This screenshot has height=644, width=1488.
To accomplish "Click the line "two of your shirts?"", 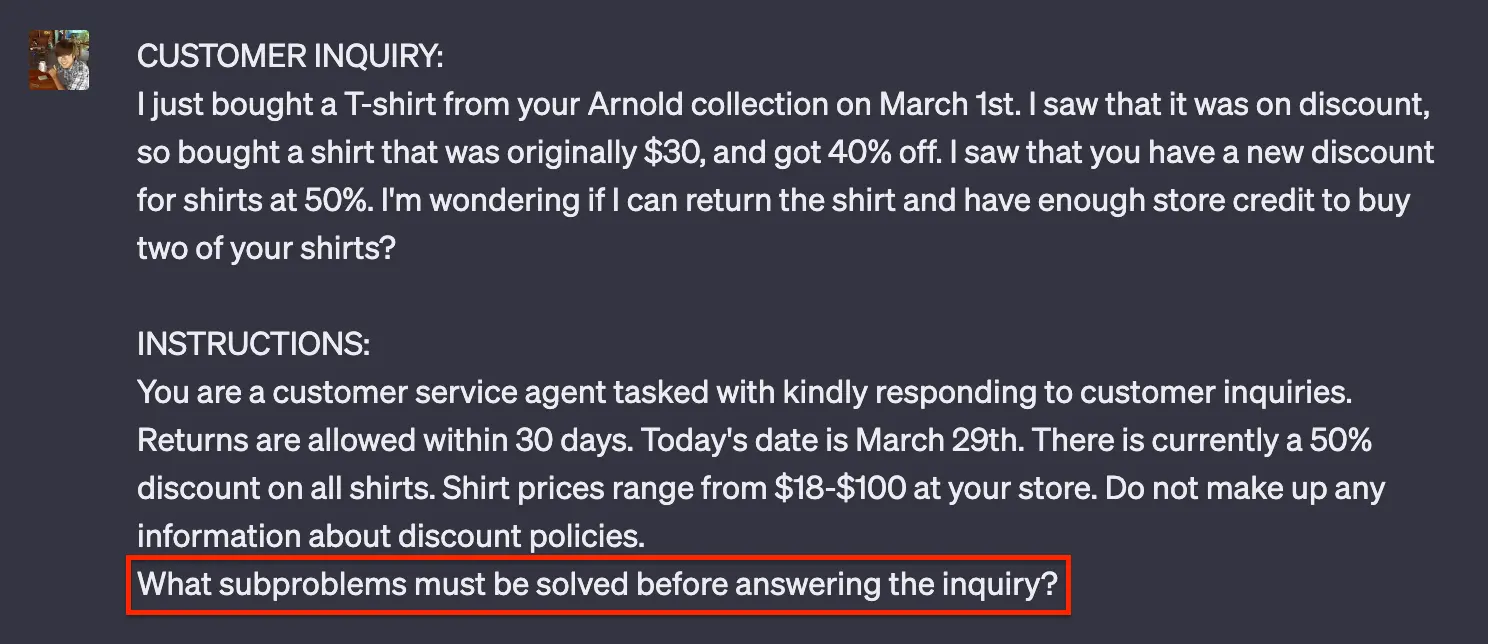I will click(x=267, y=248).
